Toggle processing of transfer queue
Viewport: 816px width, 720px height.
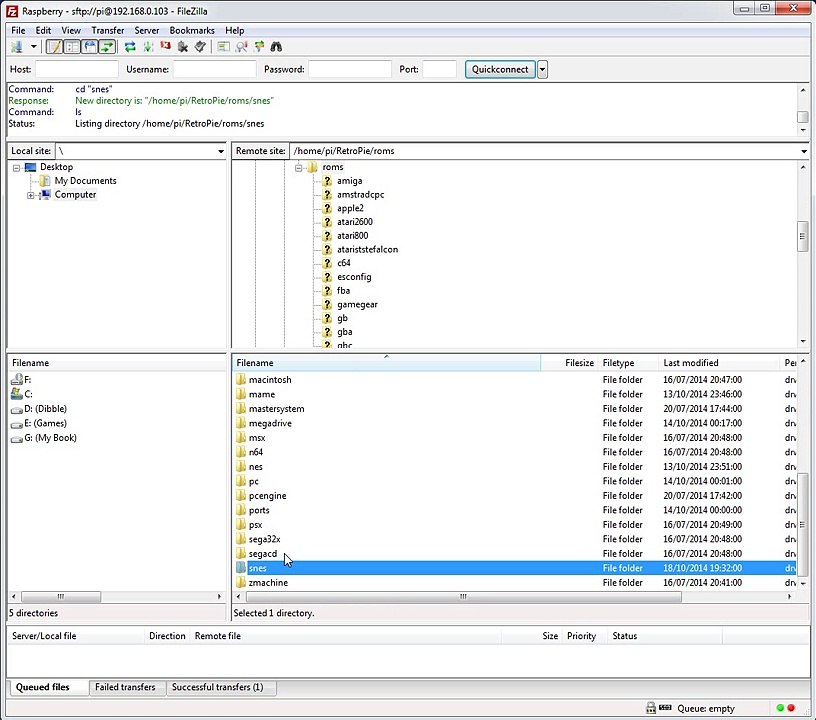(148, 47)
